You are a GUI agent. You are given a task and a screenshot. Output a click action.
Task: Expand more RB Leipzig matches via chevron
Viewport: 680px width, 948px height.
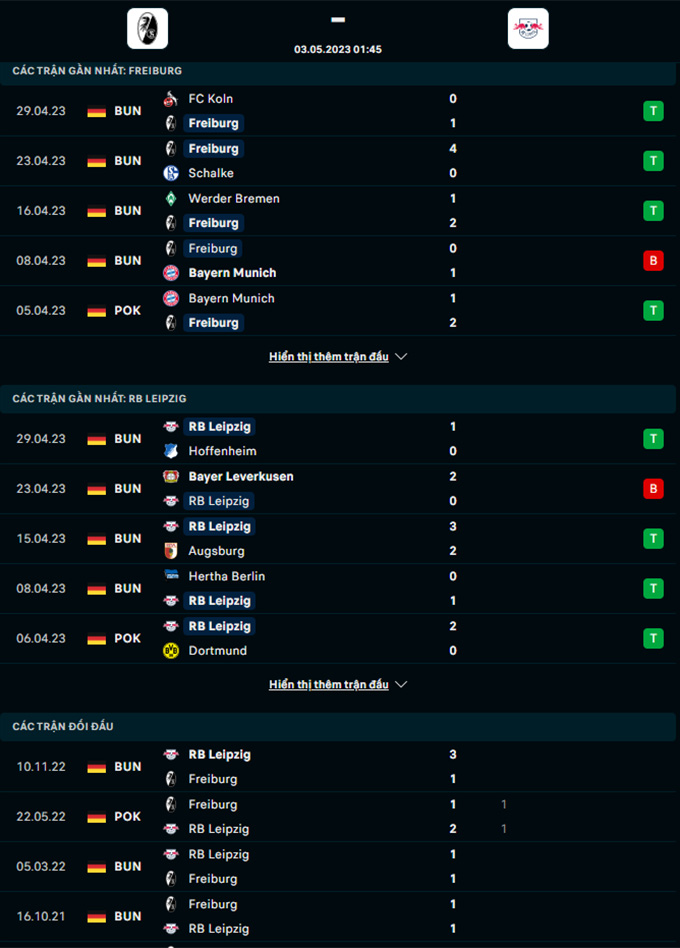pyautogui.click(x=401, y=684)
